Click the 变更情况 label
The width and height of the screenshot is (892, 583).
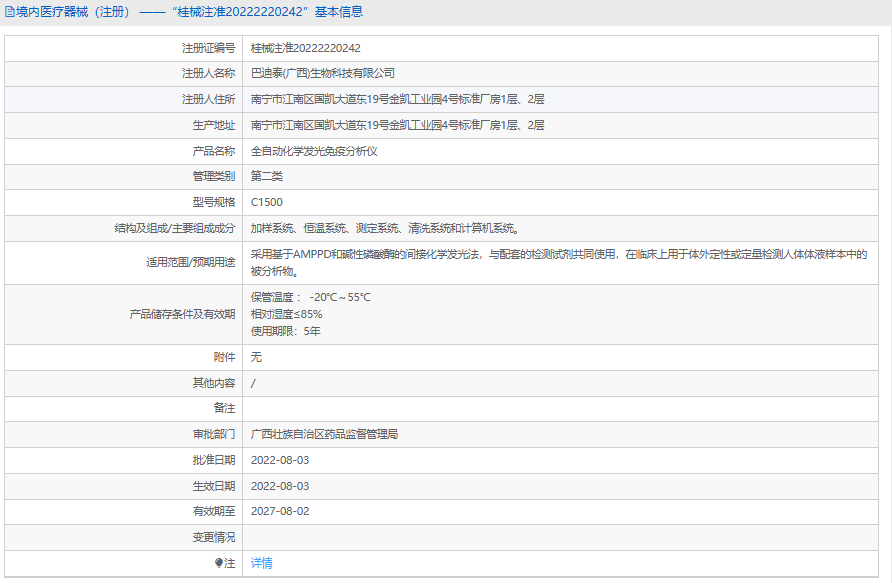tap(214, 537)
